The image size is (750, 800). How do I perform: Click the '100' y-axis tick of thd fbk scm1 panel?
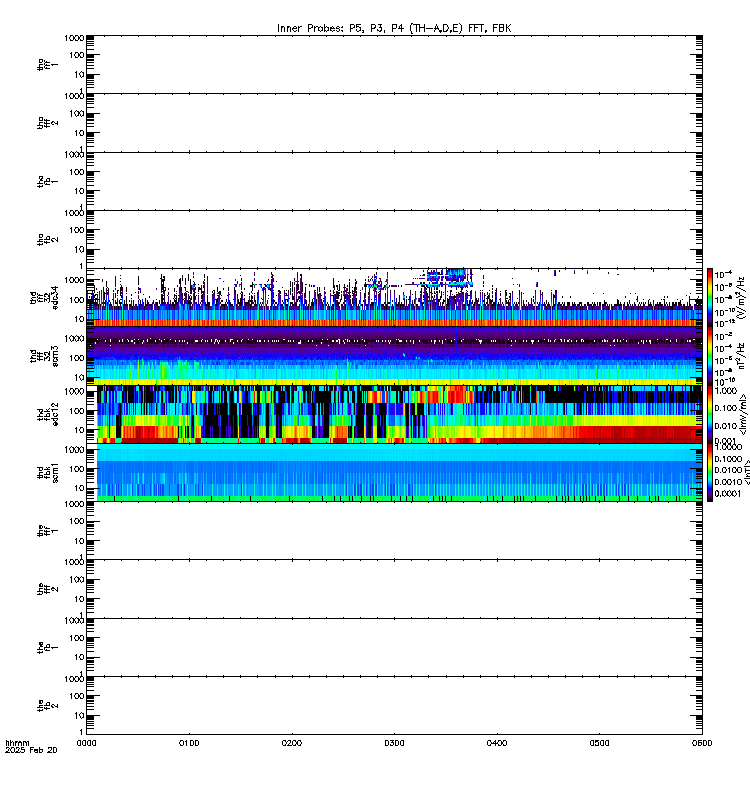77,468
